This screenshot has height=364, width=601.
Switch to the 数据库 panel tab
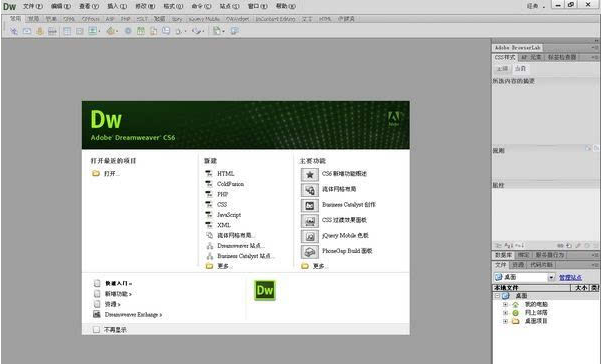(503, 255)
